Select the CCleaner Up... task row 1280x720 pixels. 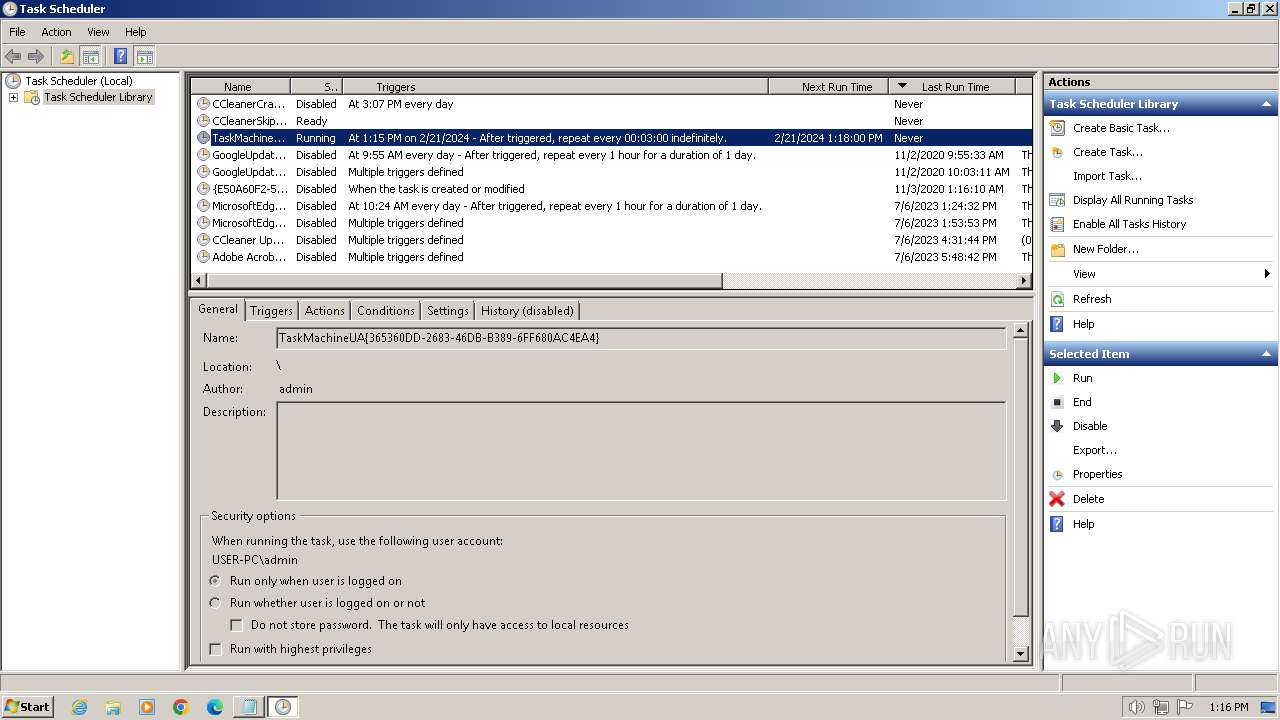tap(611, 240)
